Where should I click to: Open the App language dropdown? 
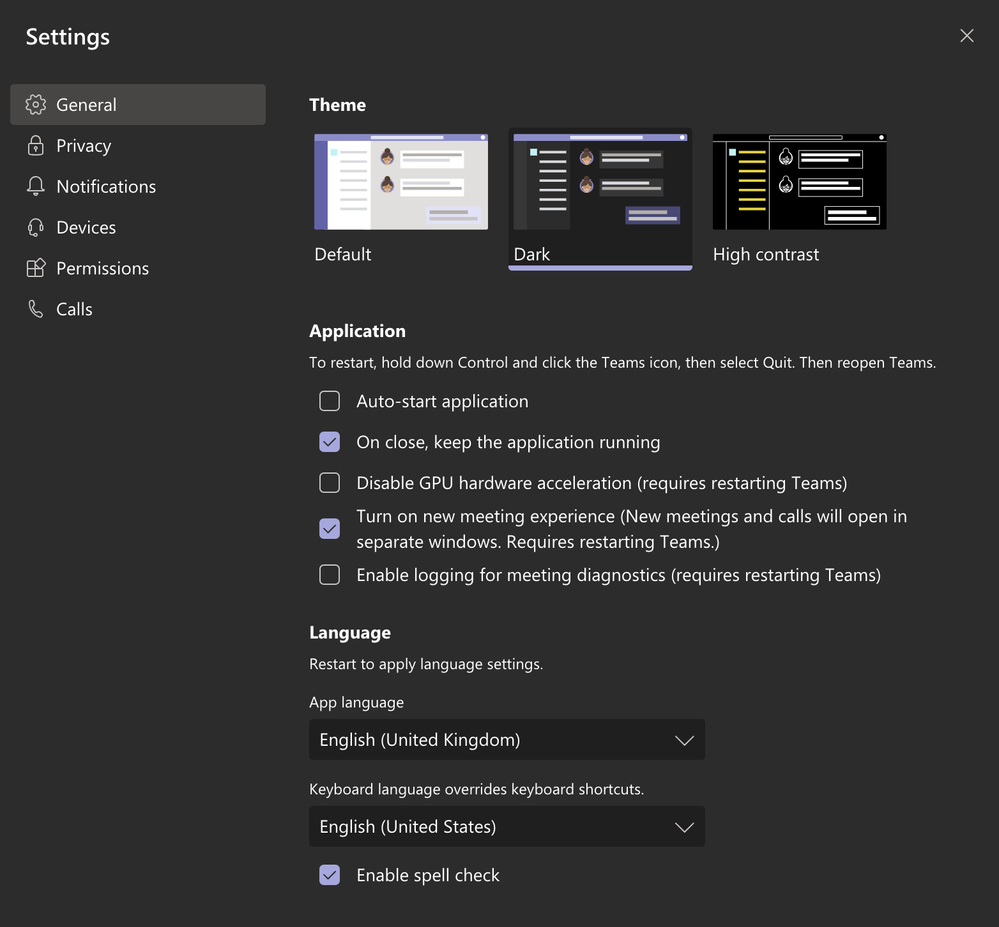[x=507, y=741]
